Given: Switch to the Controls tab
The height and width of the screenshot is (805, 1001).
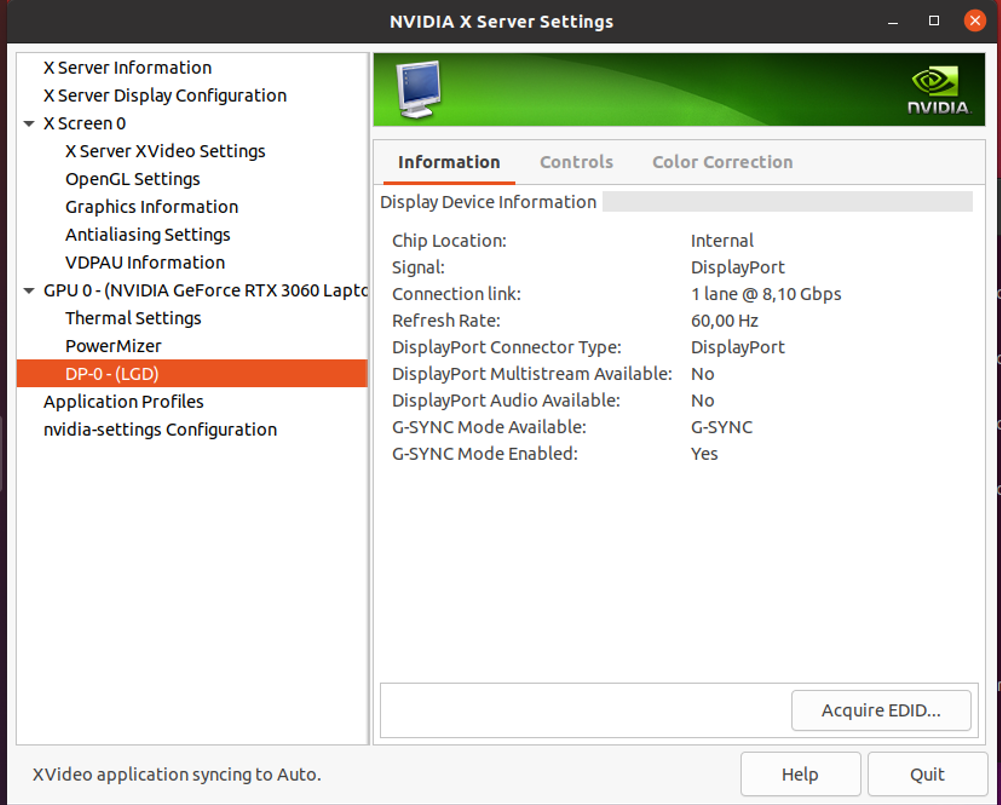Looking at the screenshot, I should [x=576, y=162].
